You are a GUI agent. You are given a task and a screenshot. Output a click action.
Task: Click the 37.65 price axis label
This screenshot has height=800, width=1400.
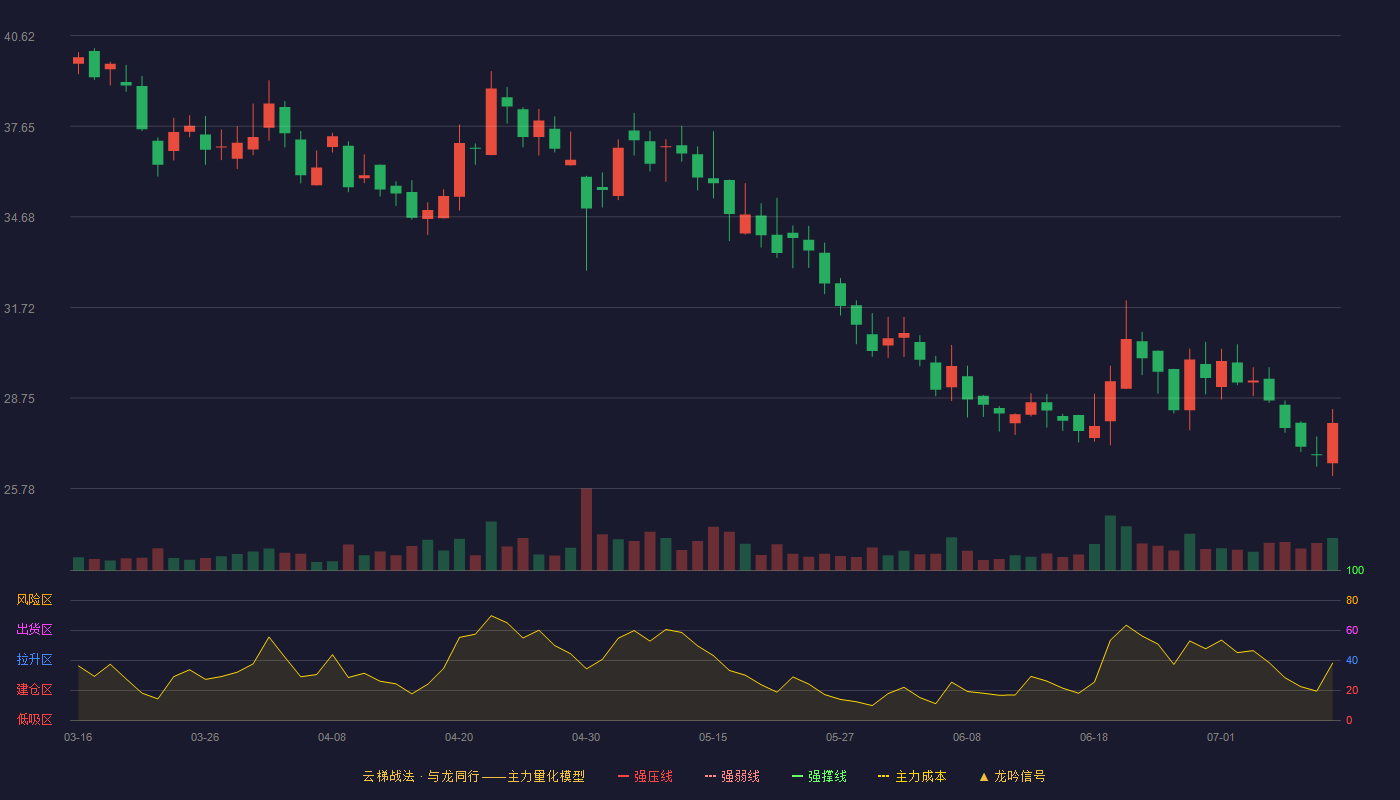pyautogui.click(x=19, y=128)
